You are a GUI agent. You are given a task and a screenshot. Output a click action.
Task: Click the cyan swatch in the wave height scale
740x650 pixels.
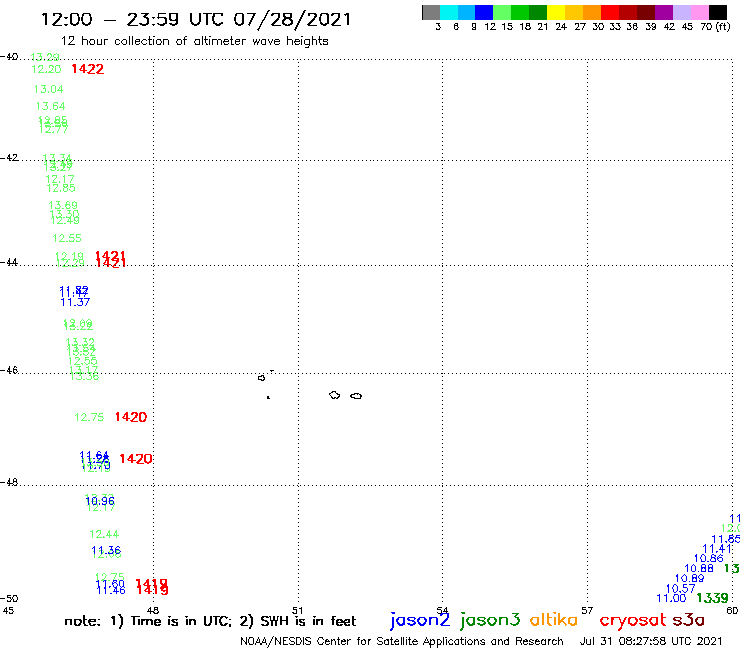[x=449, y=12]
